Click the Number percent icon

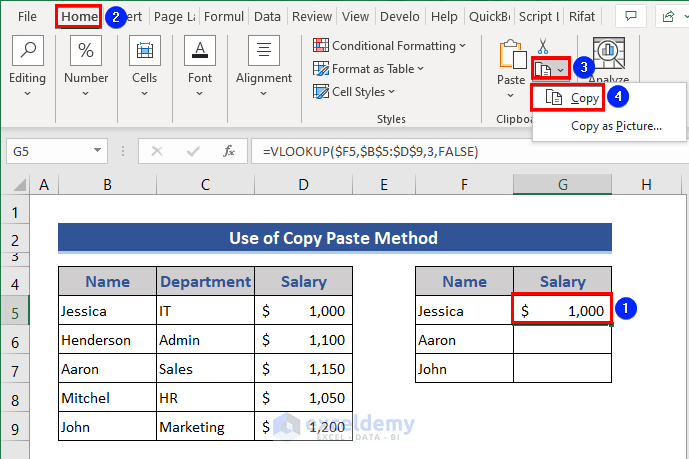point(86,51)
